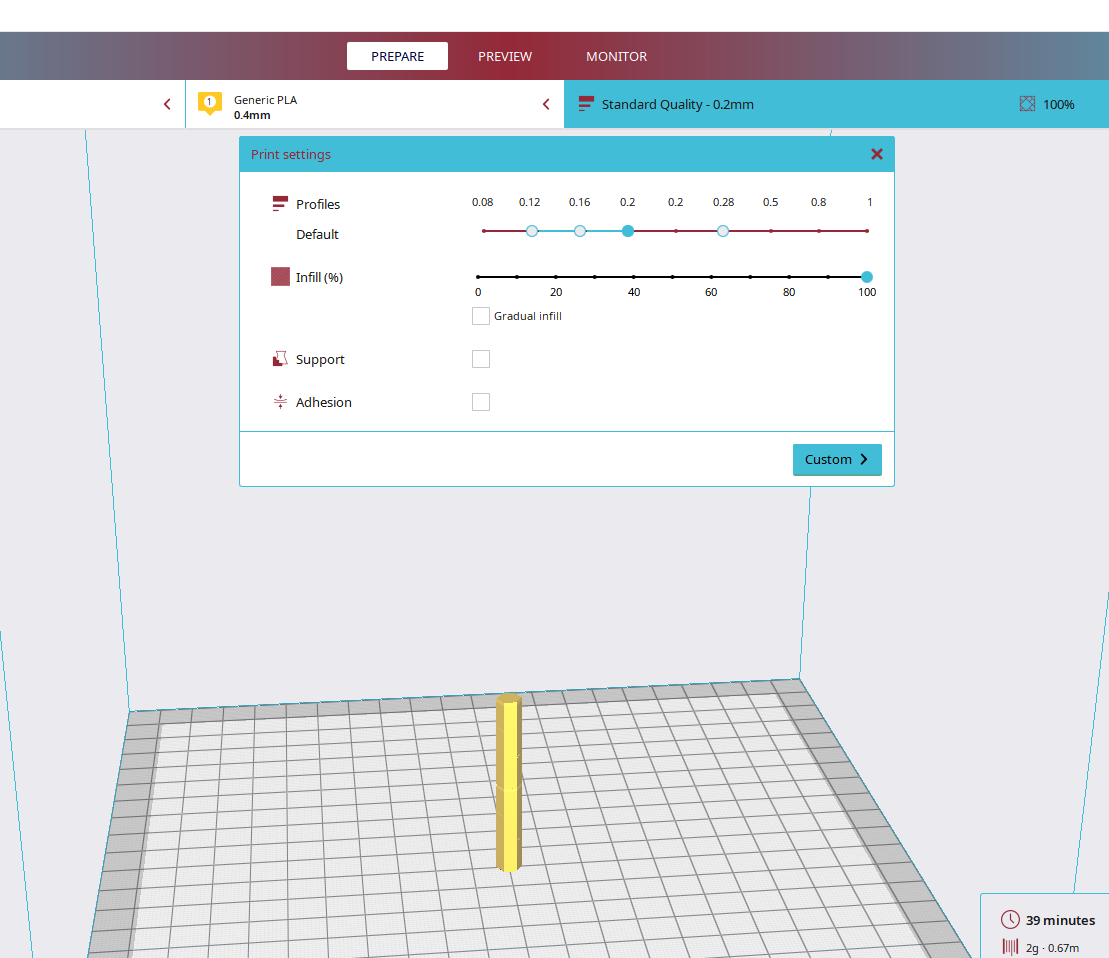Click the profile icon beside Standard Quality
The width and height of the screenshot is (1109, 958).
(x=586, y=104)
